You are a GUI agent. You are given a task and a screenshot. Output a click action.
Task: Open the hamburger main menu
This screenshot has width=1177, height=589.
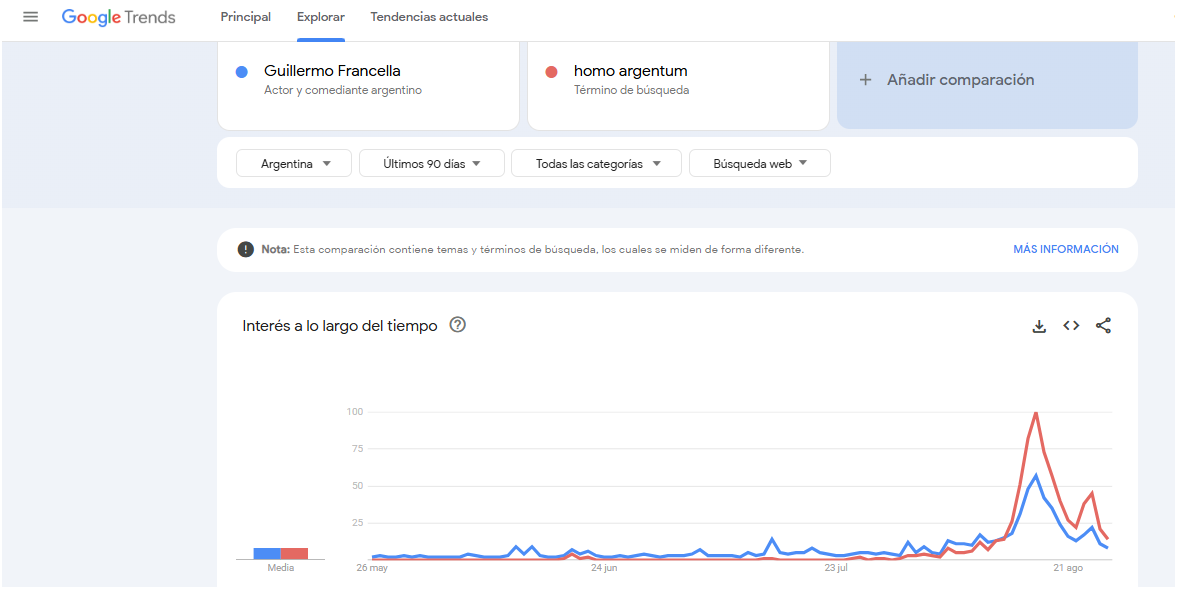tap(30, 17)
